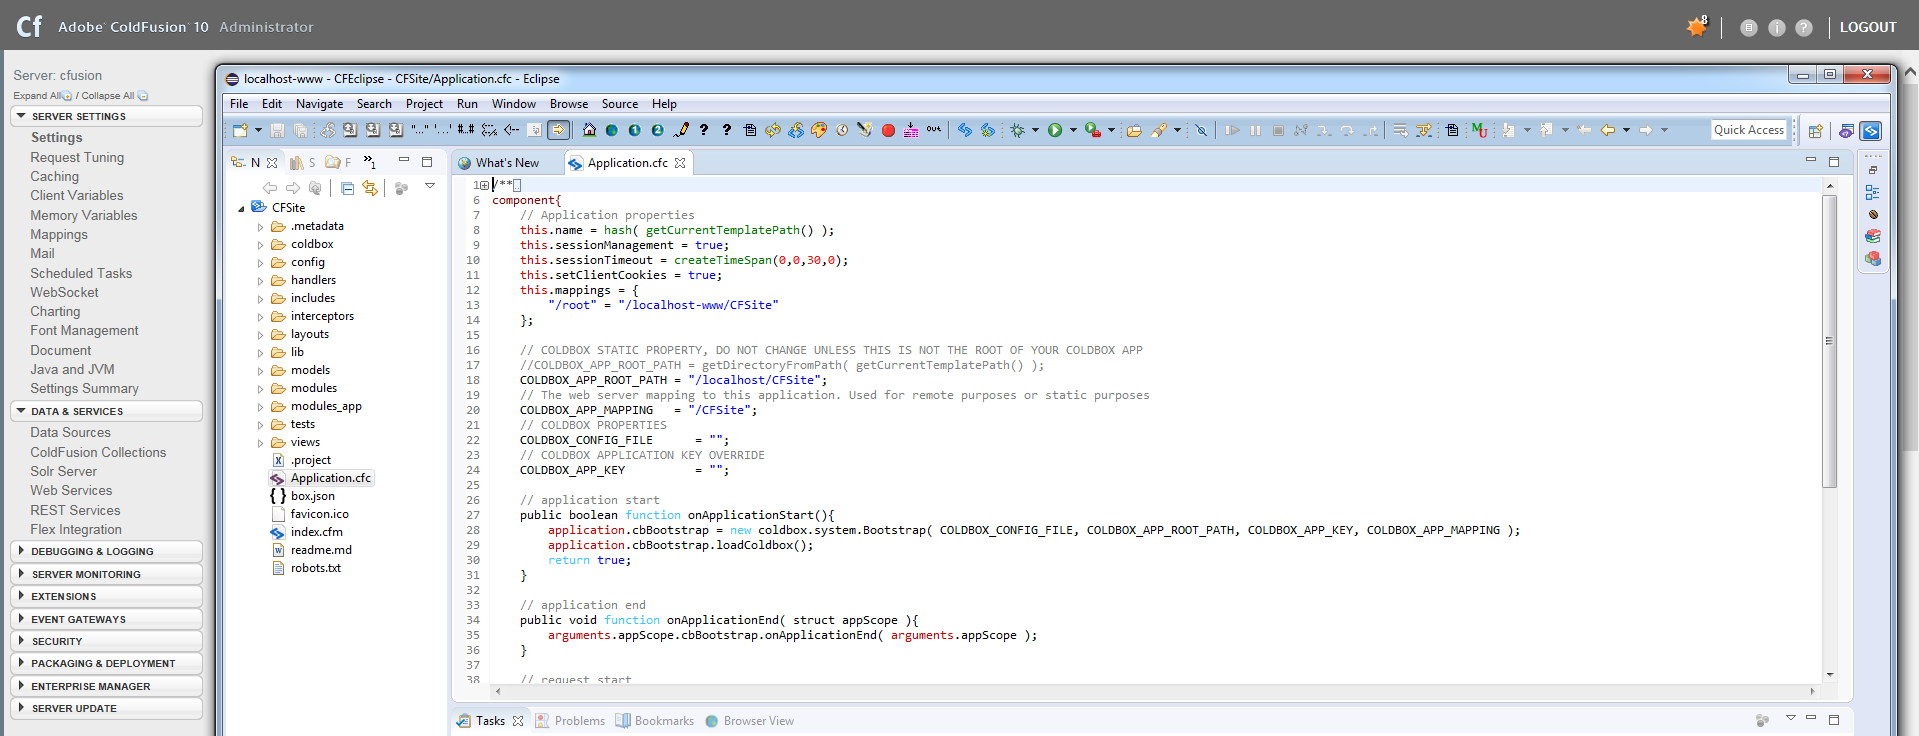The height and width of the screenshot is (736, 1919).
Task: Click the Quick Access search field
Action: (1748, 130)
